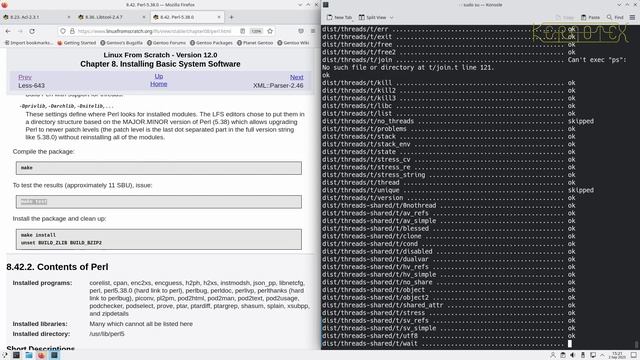This screenshot has width=640, height=360.
Task: Click the 'make' command code box
Action: coord(159,168)
